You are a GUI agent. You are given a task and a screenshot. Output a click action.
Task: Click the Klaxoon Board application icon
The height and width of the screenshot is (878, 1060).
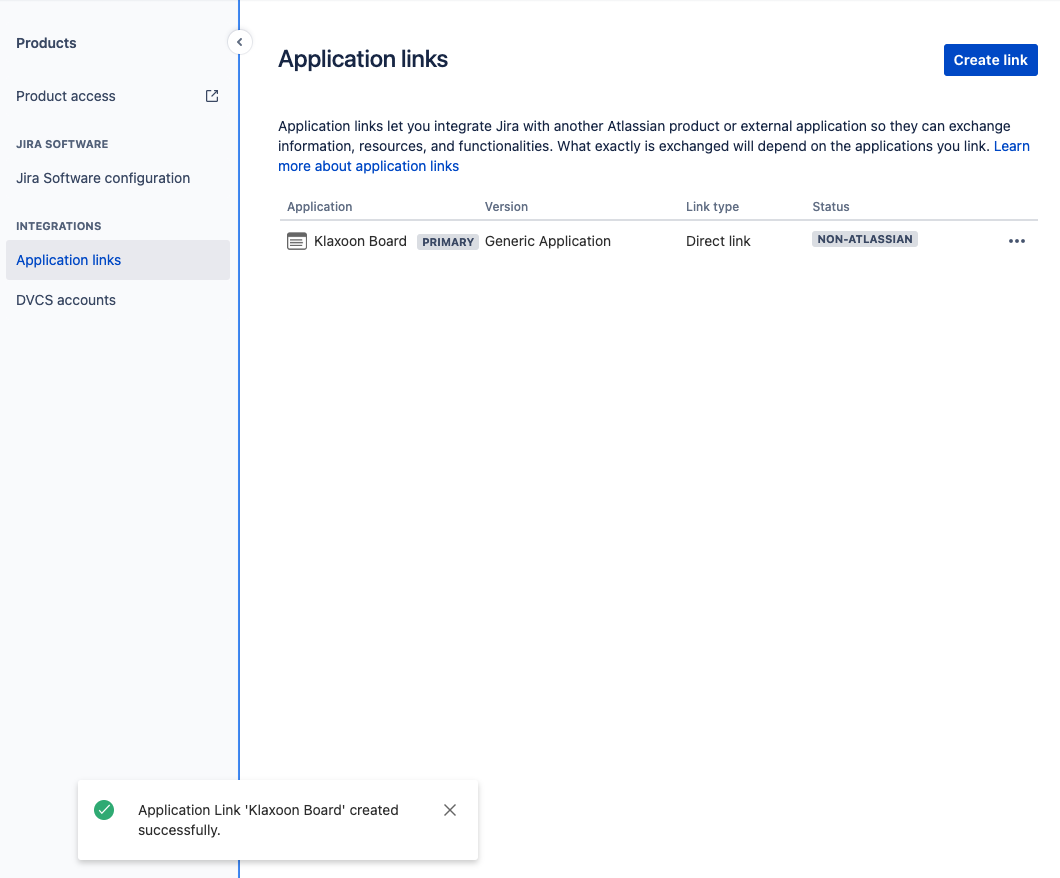pos(296,241)
